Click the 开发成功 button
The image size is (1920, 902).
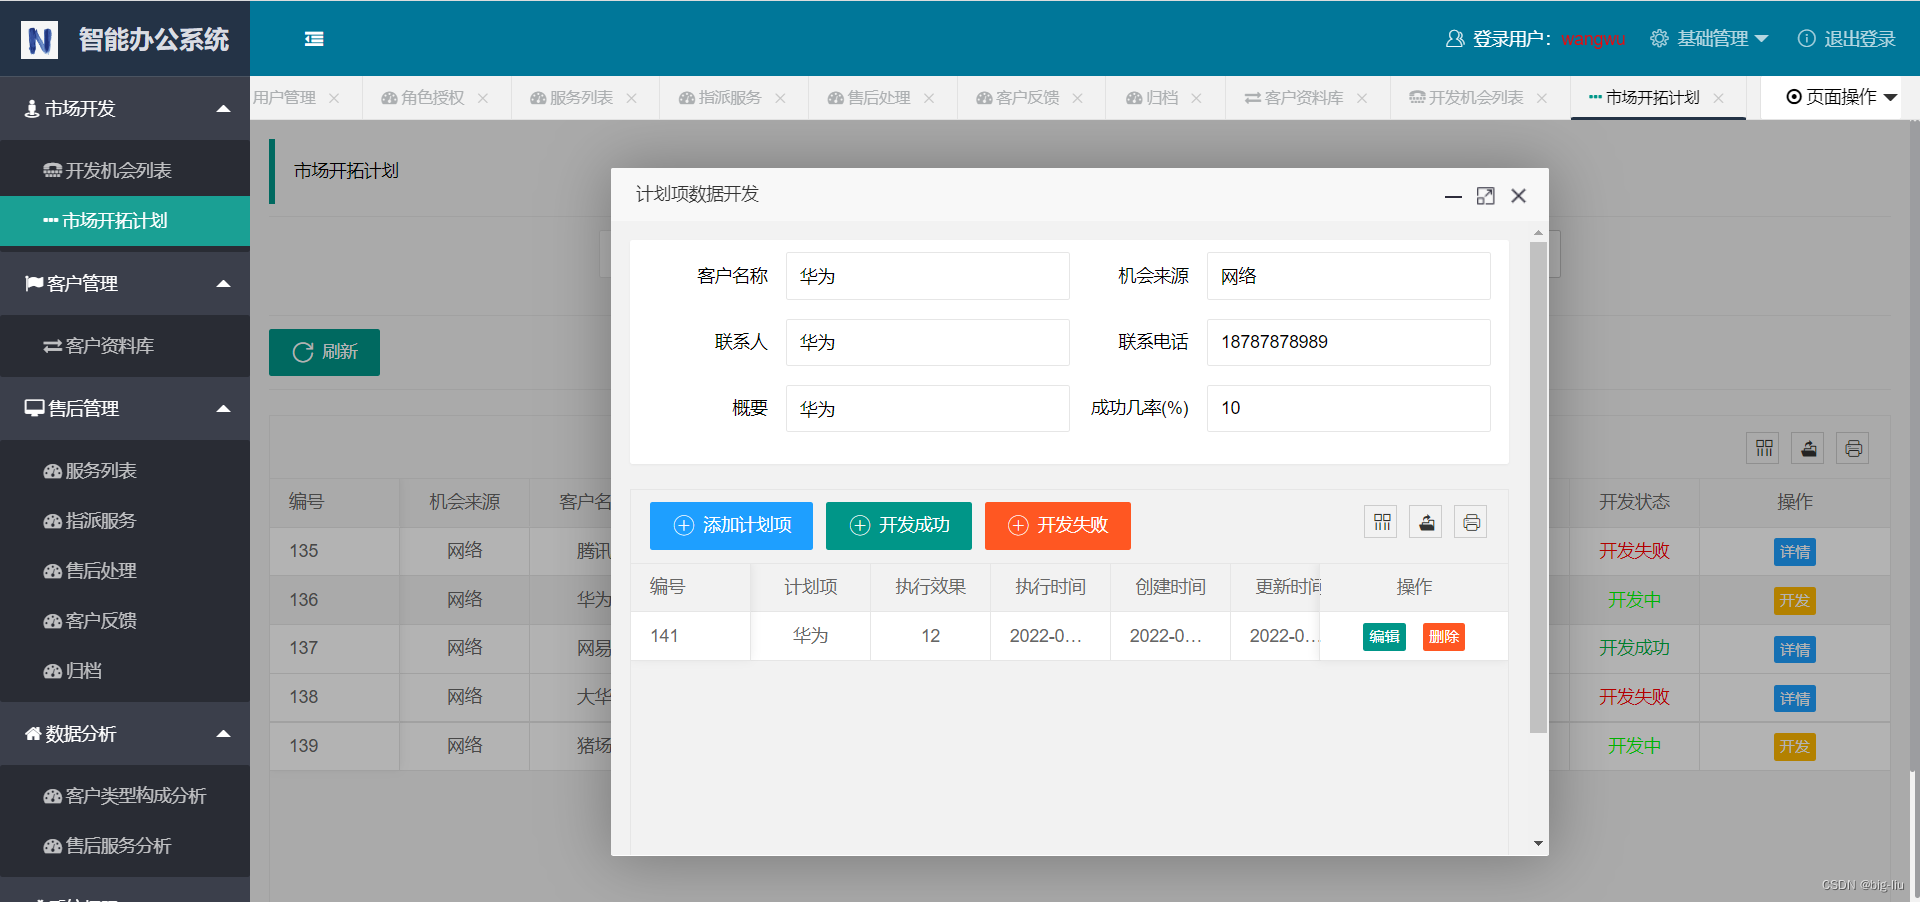tap(899, 526)
